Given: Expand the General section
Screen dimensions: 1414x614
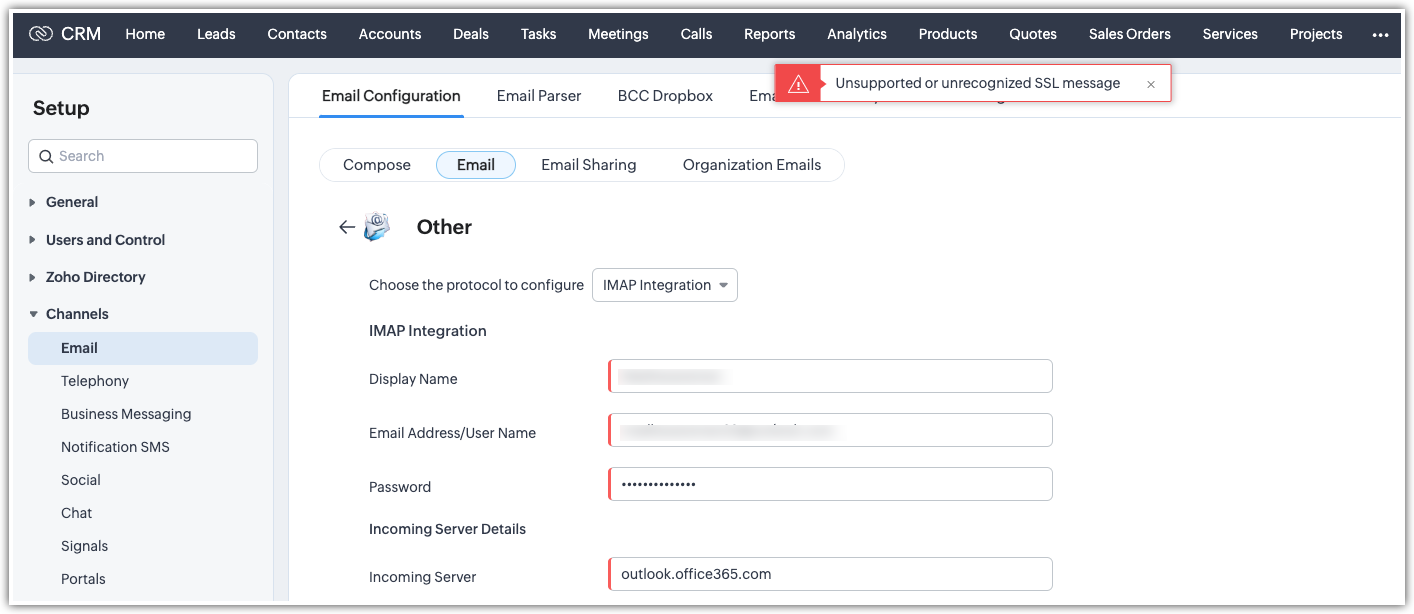Looking at the screenshot, I should [34, 202].
